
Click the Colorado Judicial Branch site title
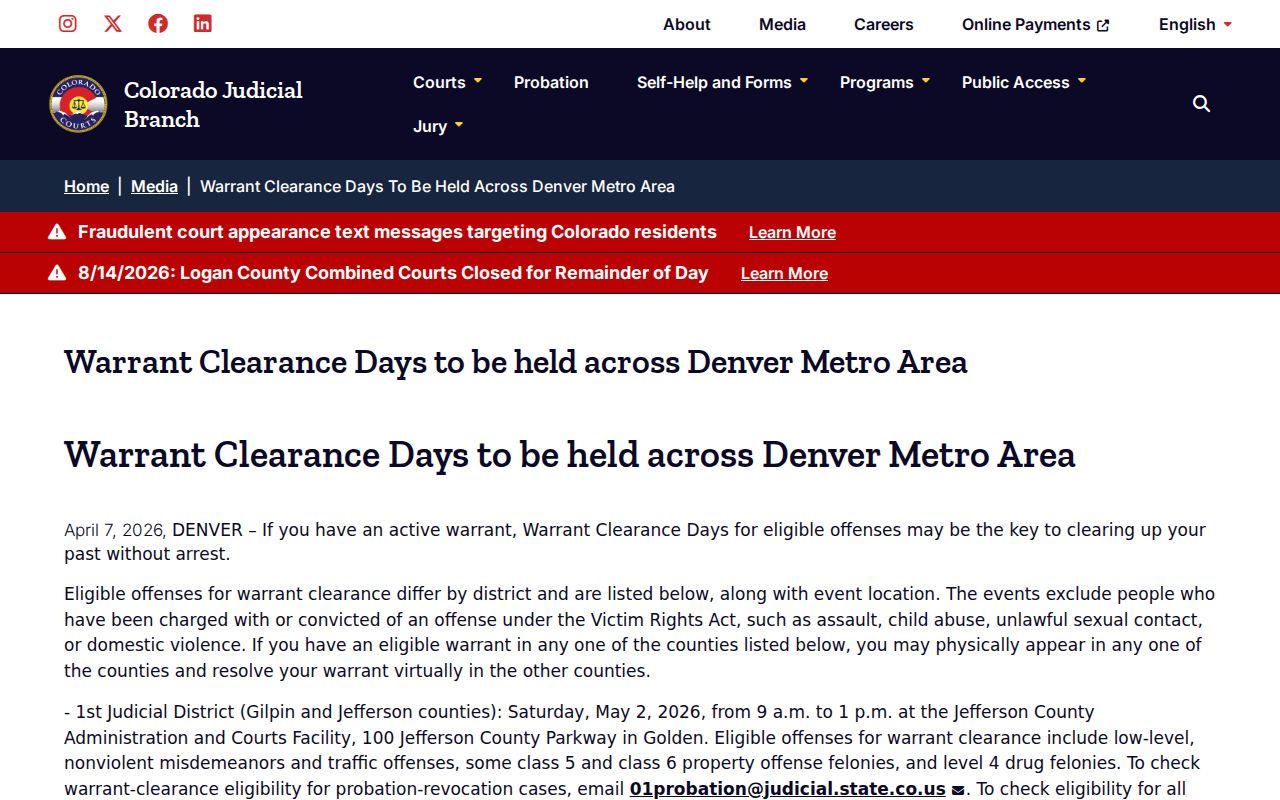213,104
